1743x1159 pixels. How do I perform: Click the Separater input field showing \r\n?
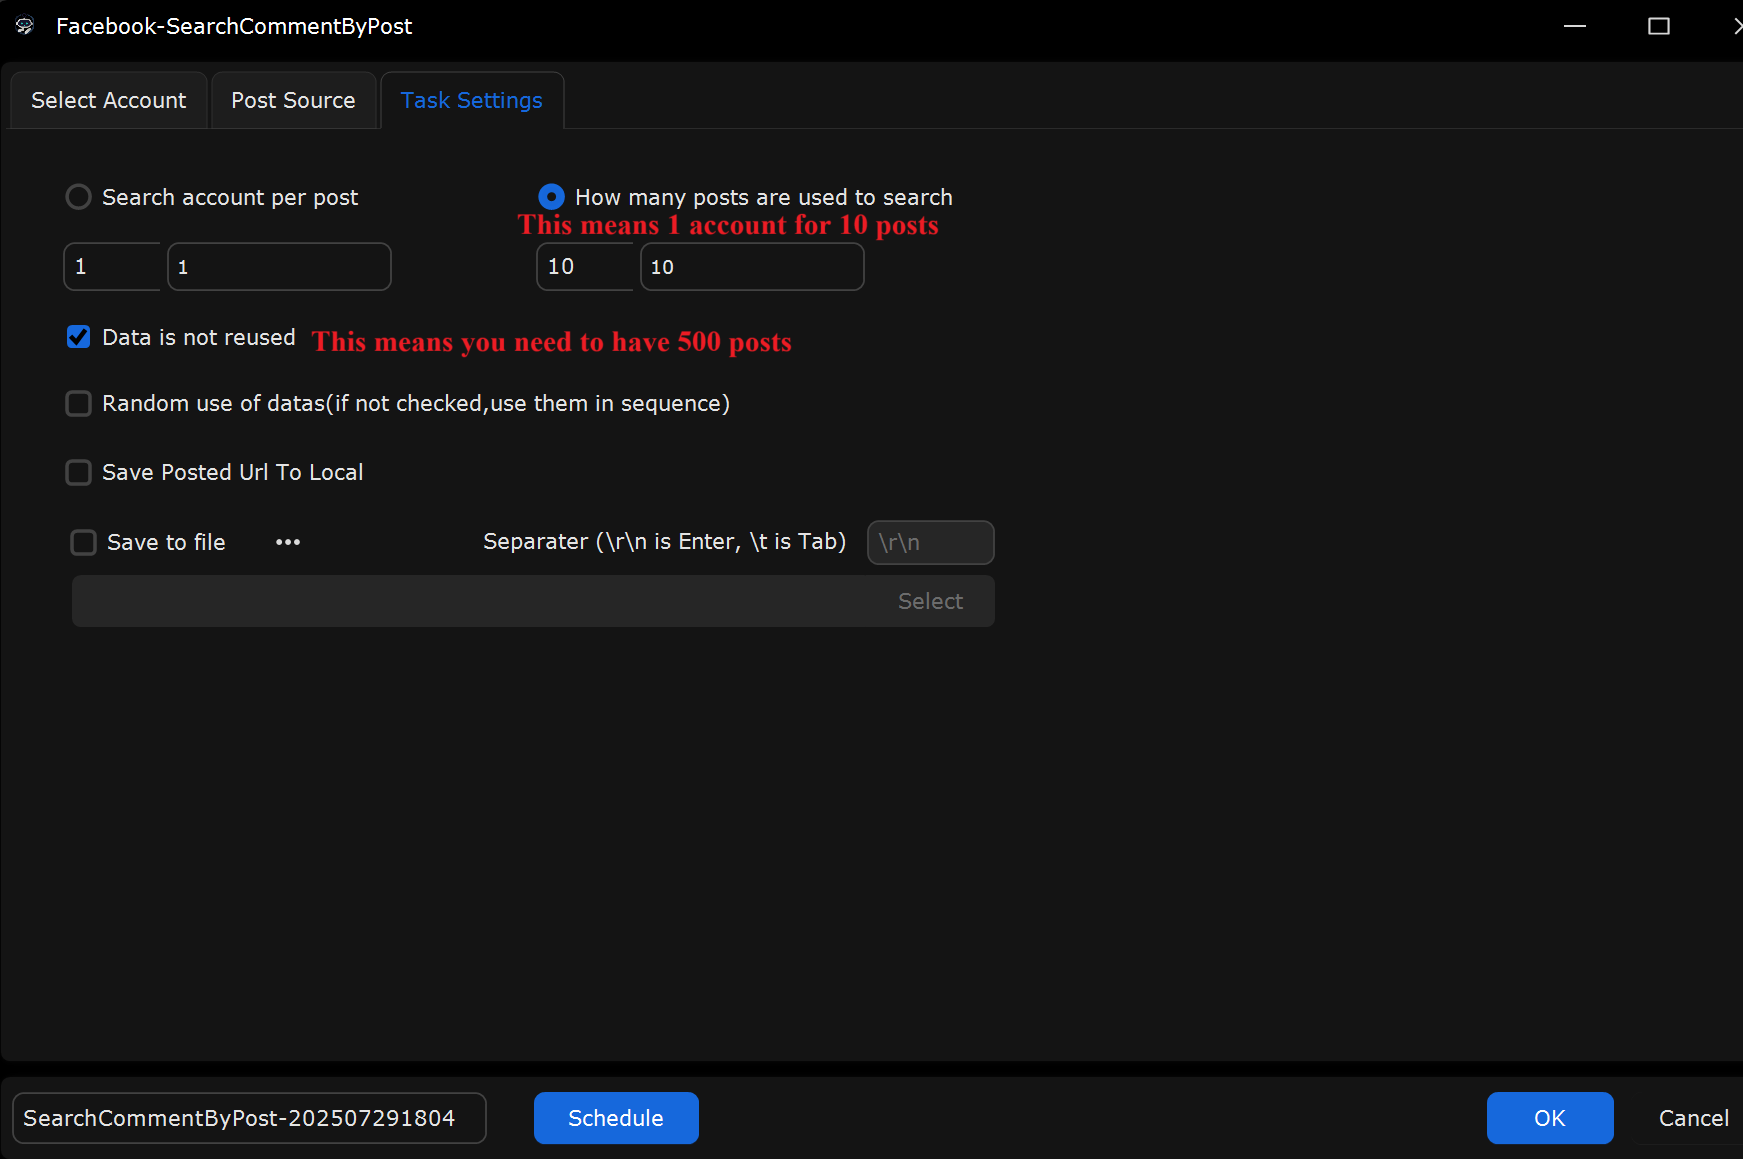pos(930,542)
